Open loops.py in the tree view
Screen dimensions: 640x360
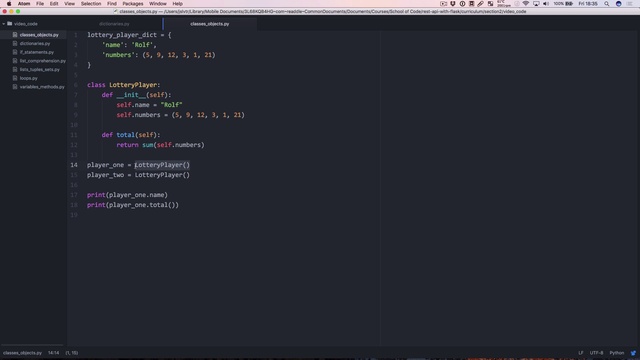[x=29, y=78]
